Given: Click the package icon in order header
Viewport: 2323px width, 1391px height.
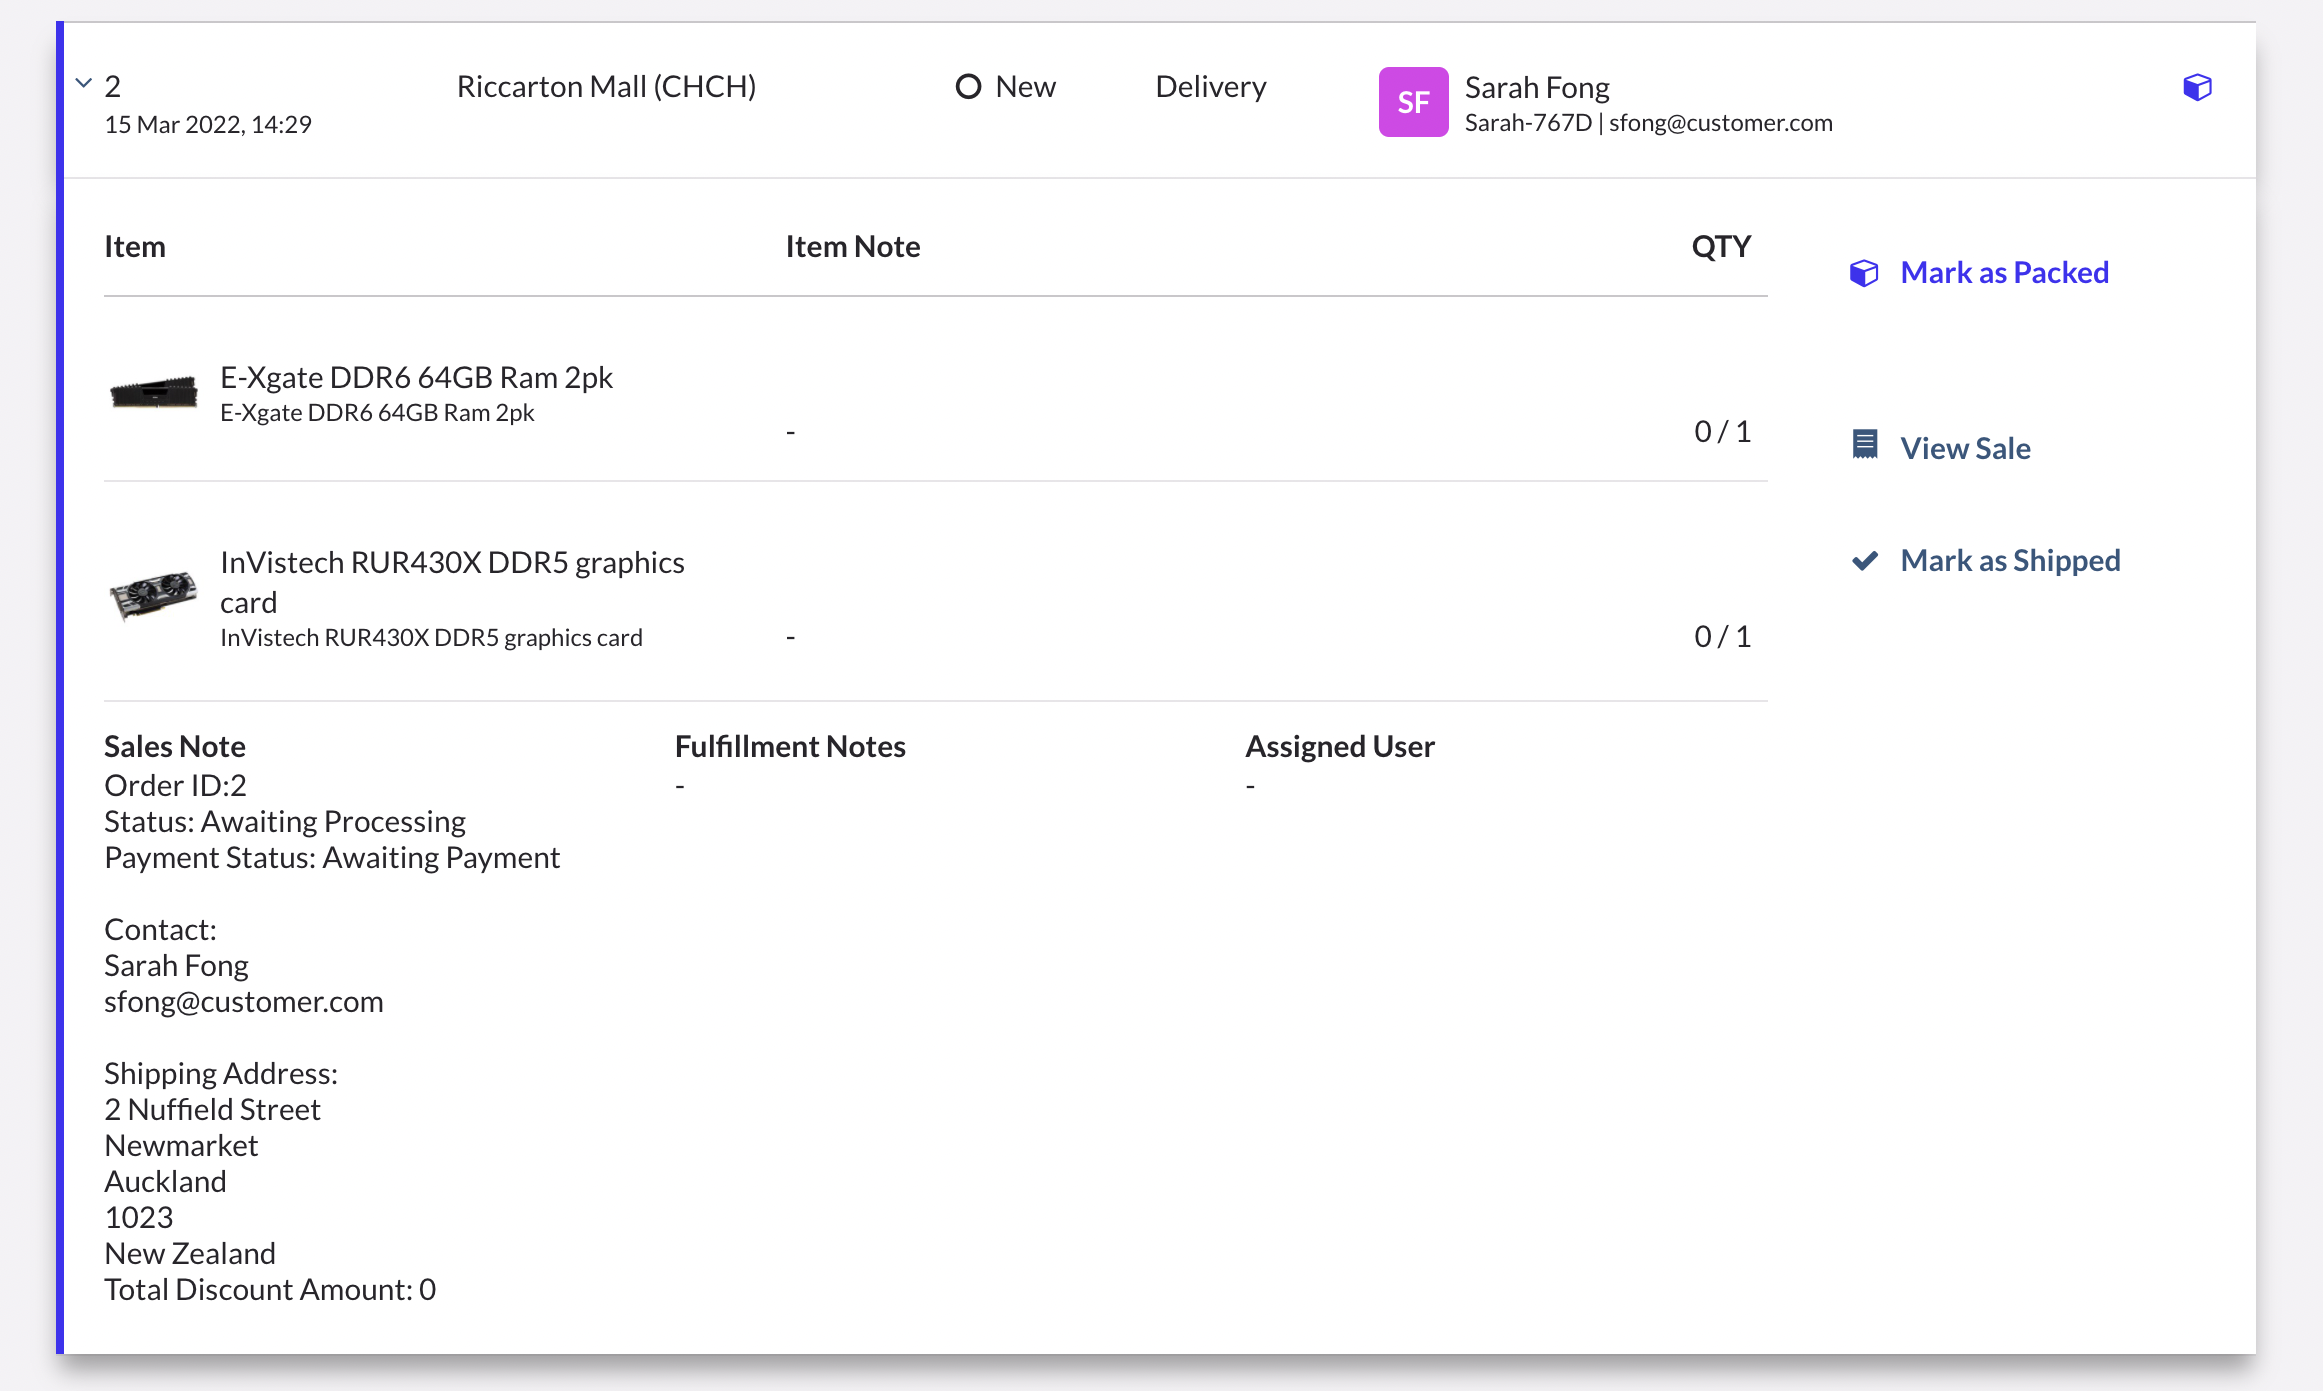Looking at the screenshot, I should point(2197,88).
